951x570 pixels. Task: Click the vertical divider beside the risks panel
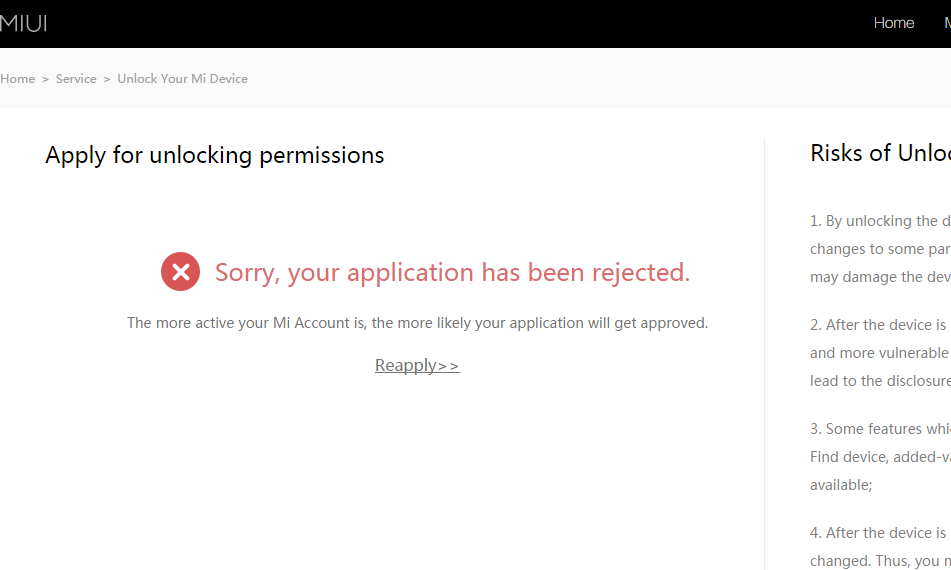765,350
